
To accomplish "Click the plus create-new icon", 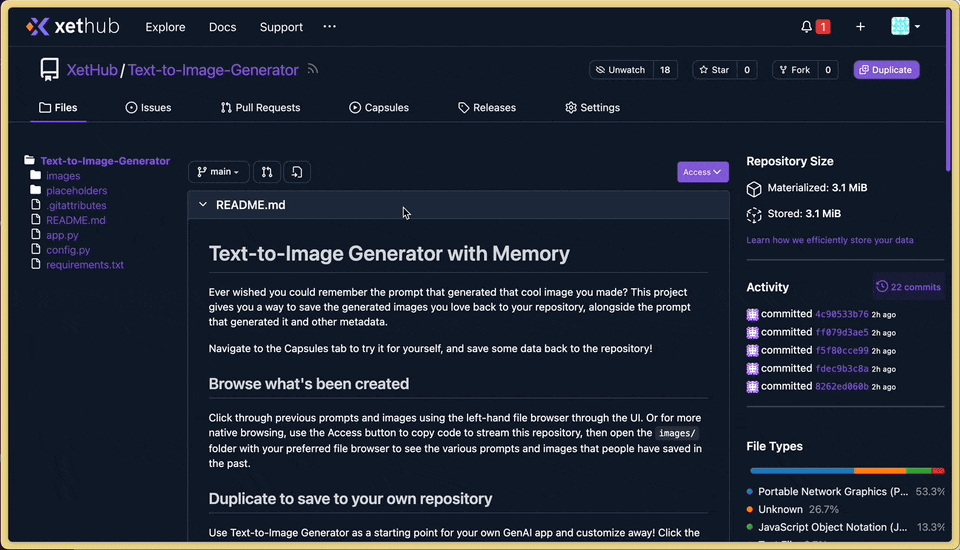I will (x=860, y=27).
